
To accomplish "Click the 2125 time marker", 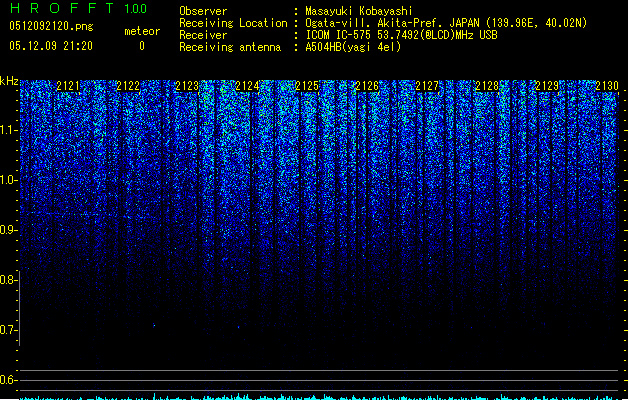I will pos(307,86).
